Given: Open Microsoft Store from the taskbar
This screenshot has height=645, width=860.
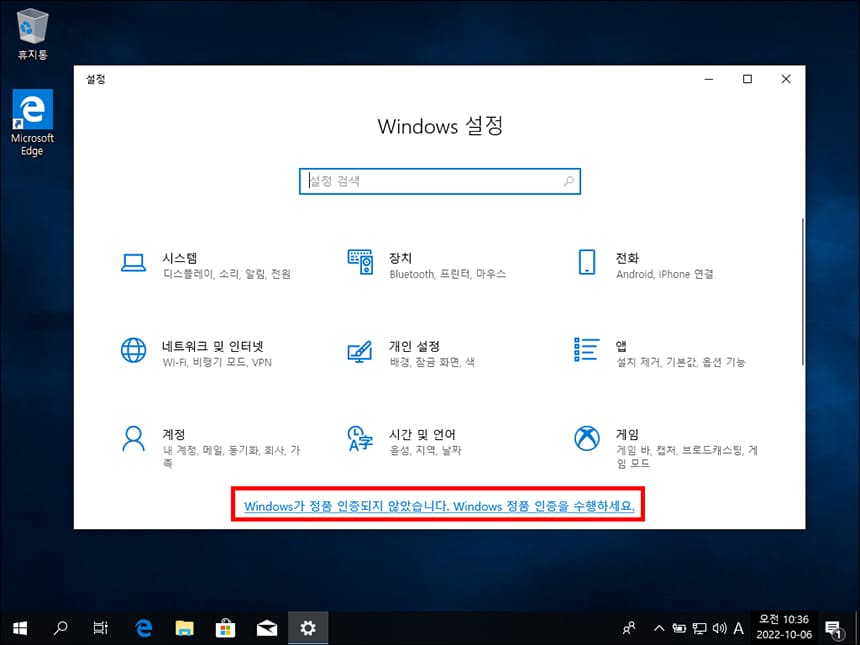Looking at the screenshot, I should 225,628.
